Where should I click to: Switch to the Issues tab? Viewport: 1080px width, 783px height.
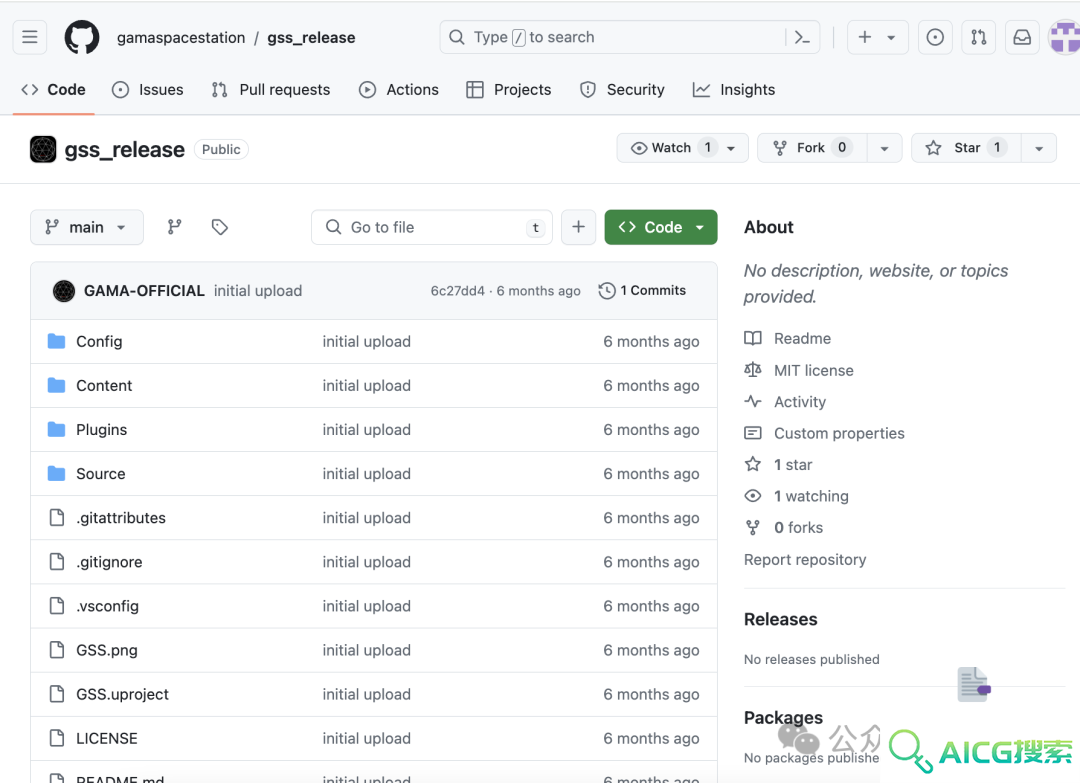(x=147, y=90)
